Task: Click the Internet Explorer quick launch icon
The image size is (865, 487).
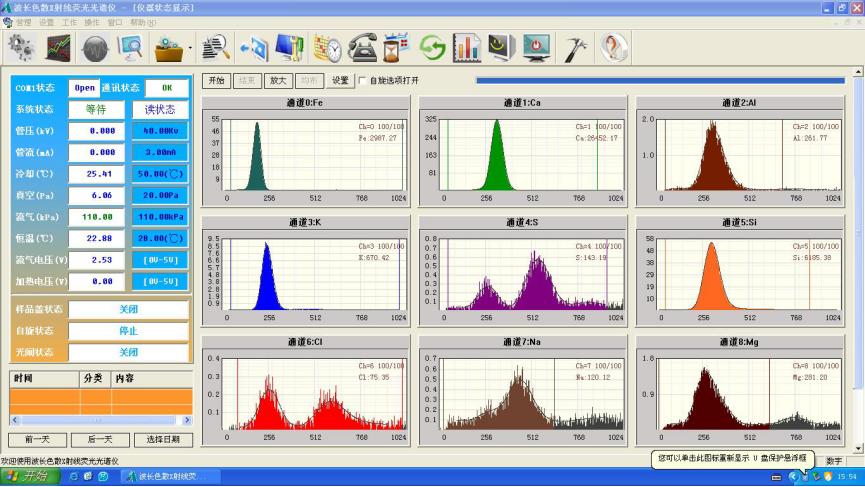Action: 73,477
